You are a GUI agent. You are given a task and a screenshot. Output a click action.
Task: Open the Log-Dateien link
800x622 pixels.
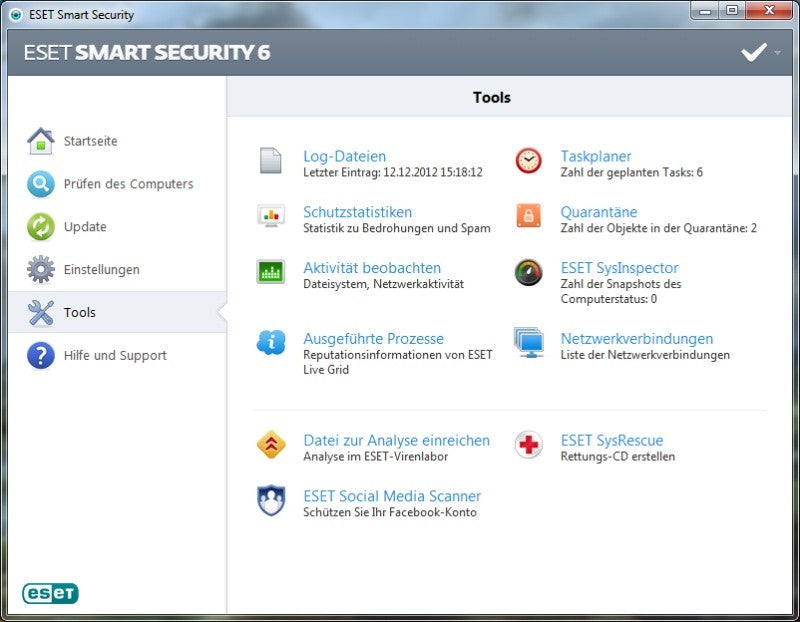tap(344, 156)
